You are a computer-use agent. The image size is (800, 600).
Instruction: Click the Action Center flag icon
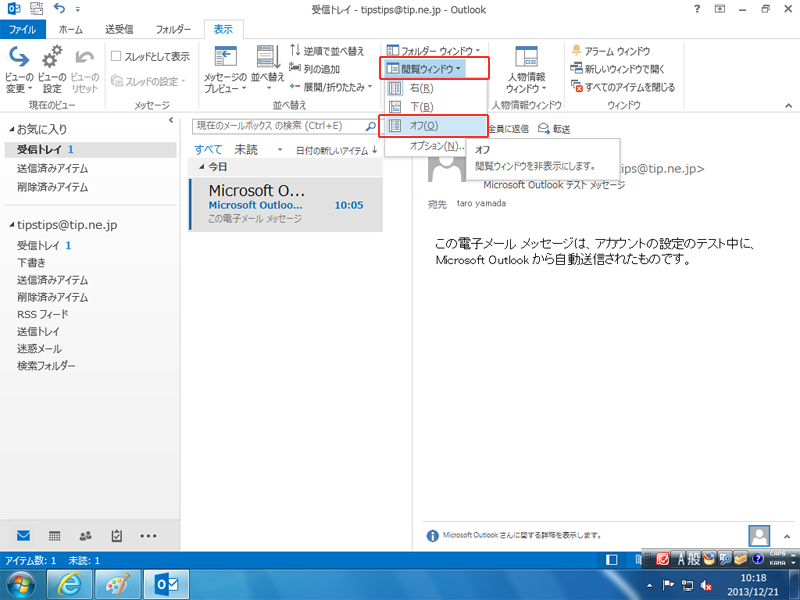(x=668, y=585)
